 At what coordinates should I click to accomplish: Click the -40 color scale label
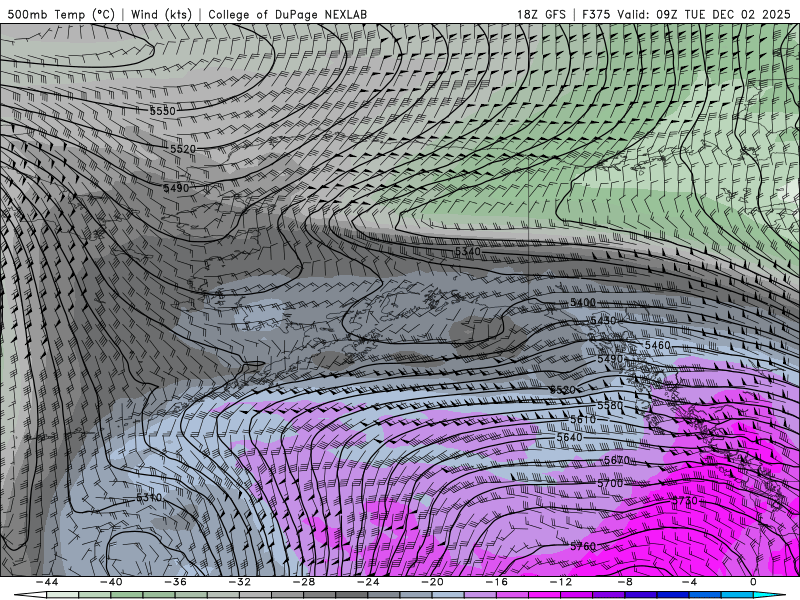[x=111, y=582]
